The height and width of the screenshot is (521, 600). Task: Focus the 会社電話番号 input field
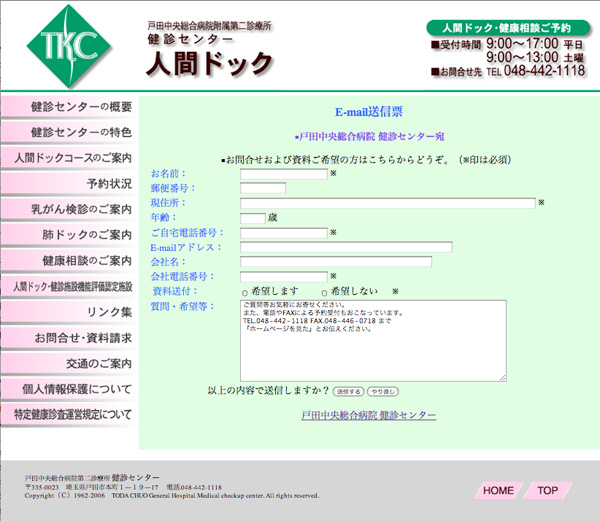click(x=284, y=277)
